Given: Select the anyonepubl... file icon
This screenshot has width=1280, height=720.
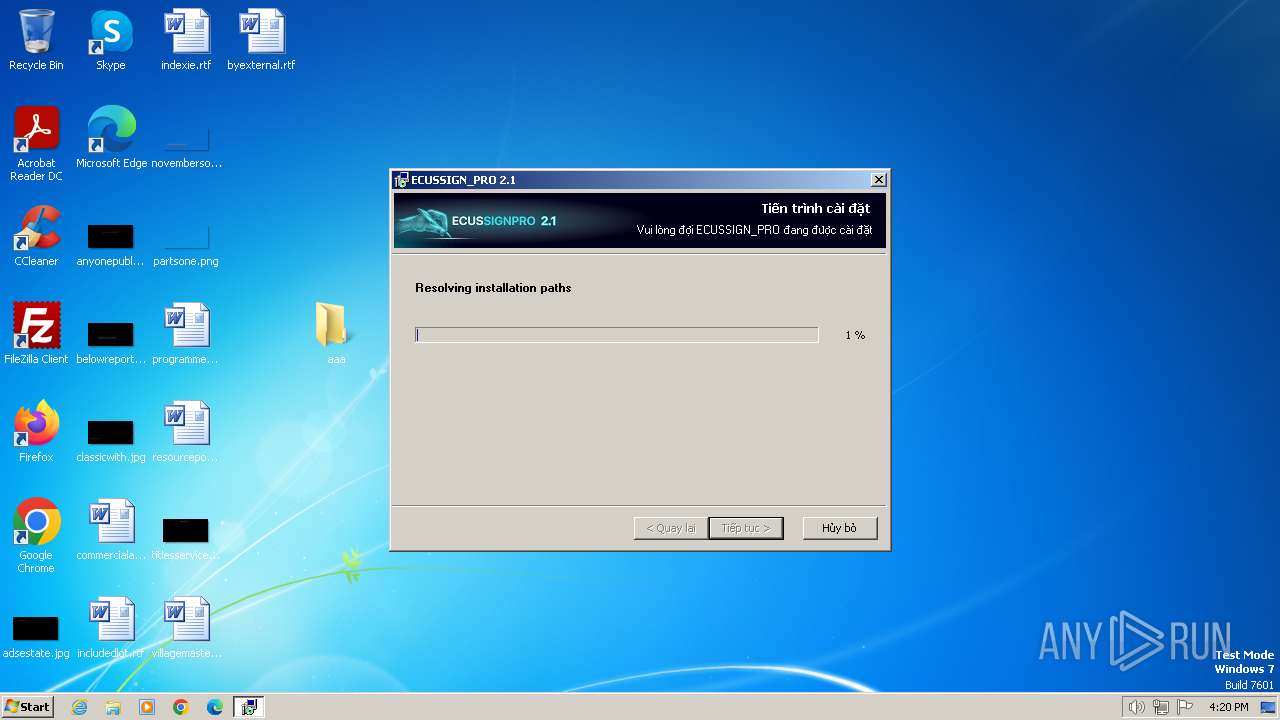Looking at the screenshot, I should coord(111,244).
